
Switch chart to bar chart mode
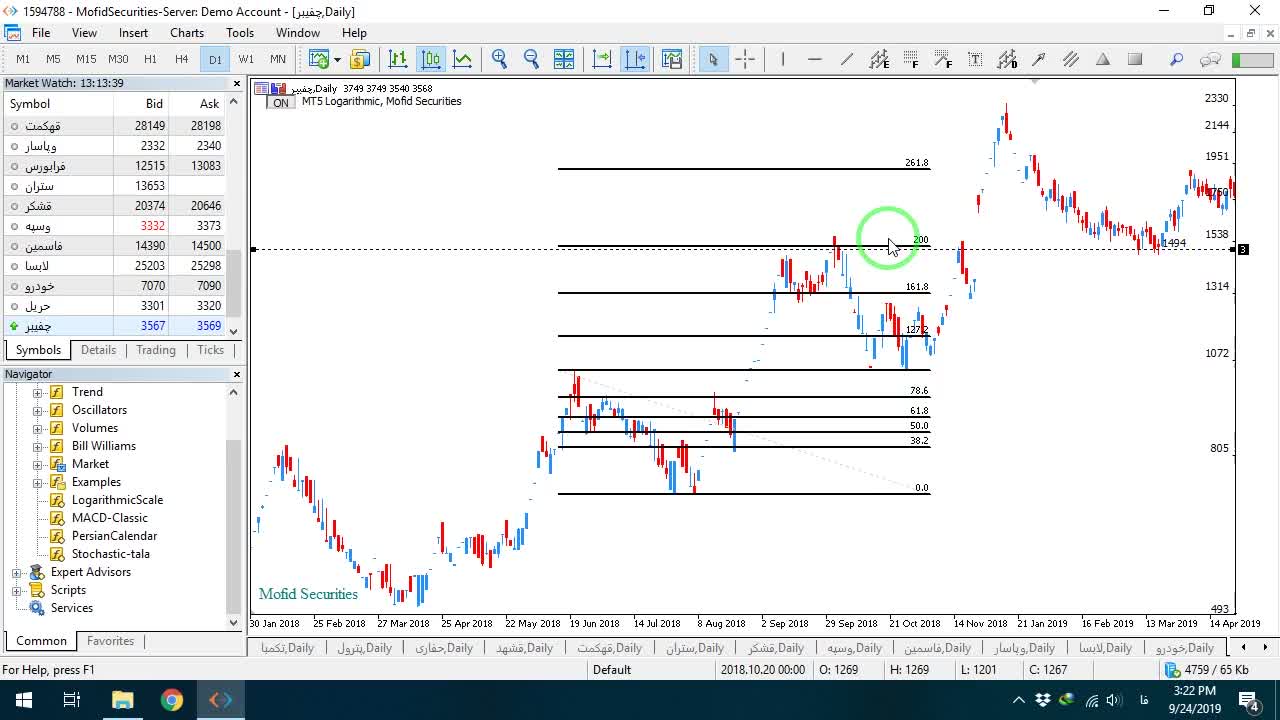coord(398,59)
